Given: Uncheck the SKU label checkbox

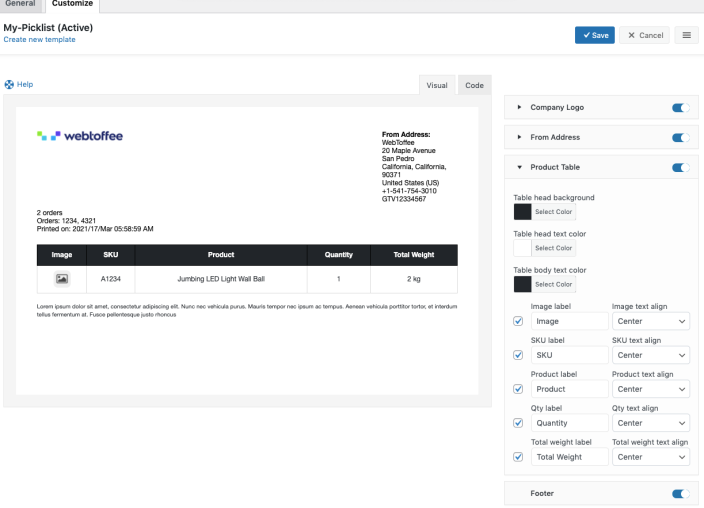Looking at the screenshot, I should click(518, 355).
